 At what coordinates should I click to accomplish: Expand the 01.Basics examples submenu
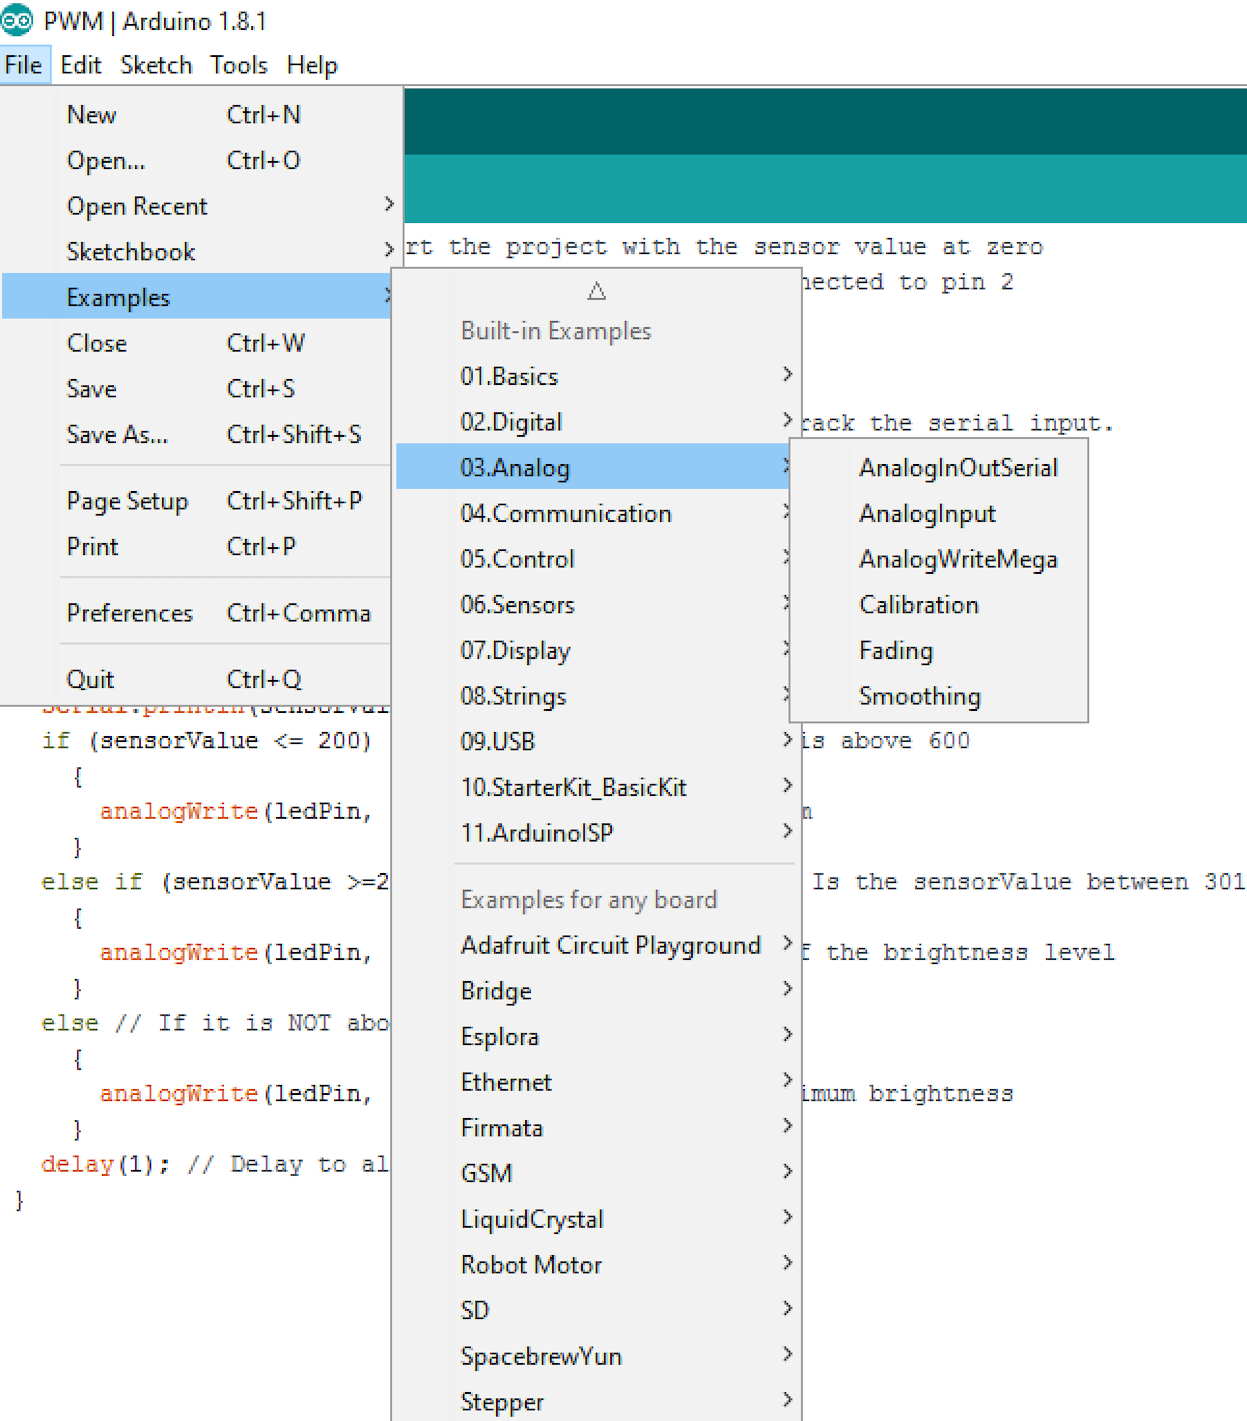pyautogui.click(x=597, y=376)
